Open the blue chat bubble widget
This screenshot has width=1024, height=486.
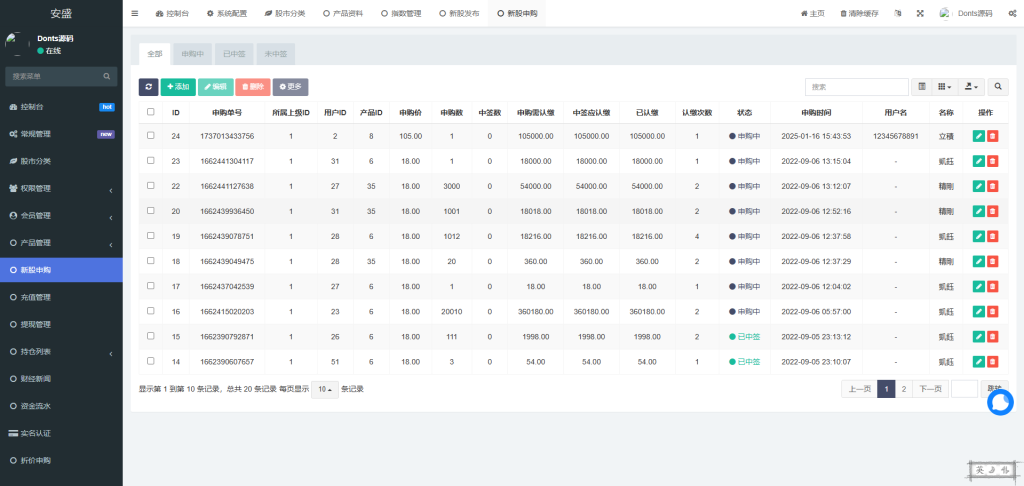click(x=1000, y=402)
